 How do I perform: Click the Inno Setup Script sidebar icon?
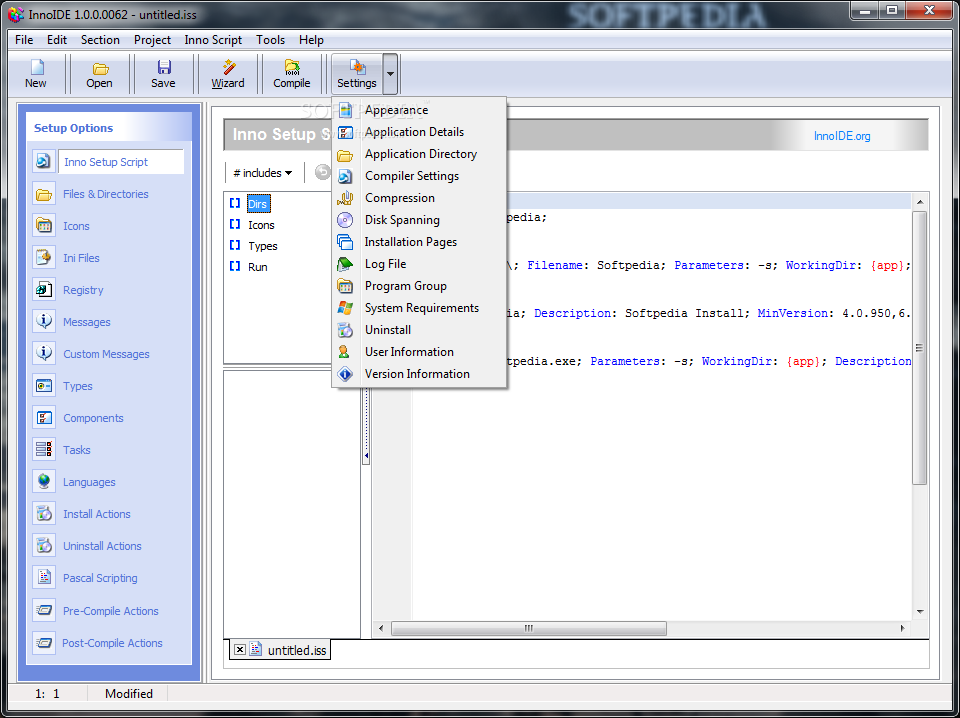[x=43, y=162]
